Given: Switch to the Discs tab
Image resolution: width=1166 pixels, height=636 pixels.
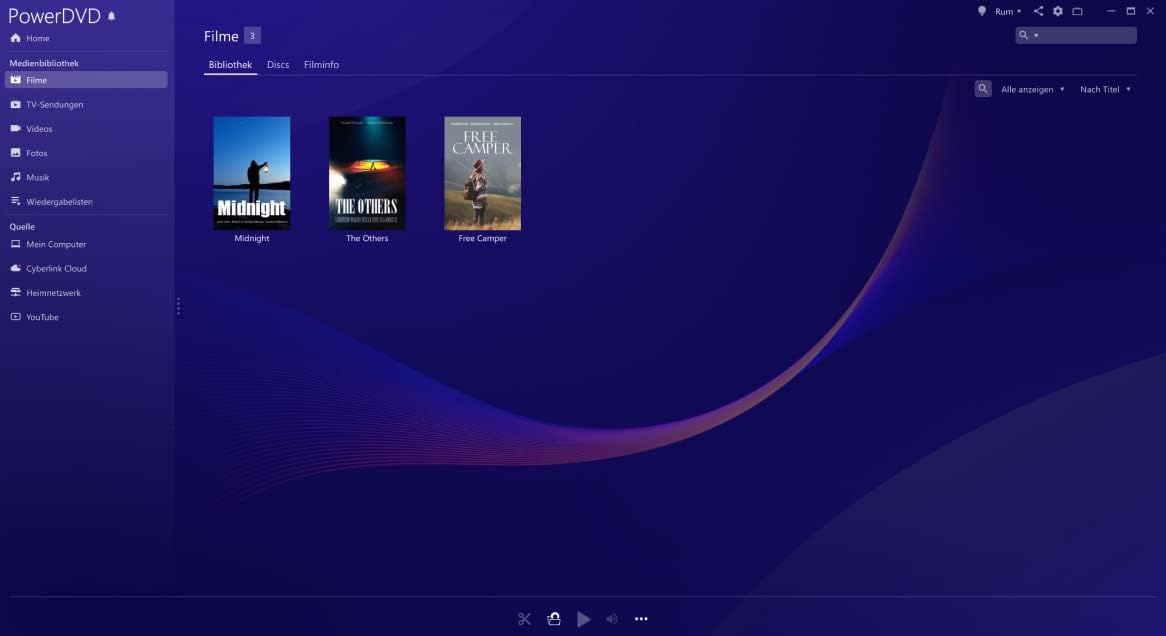Looking at the screenshot, I should tap(278, 64).
